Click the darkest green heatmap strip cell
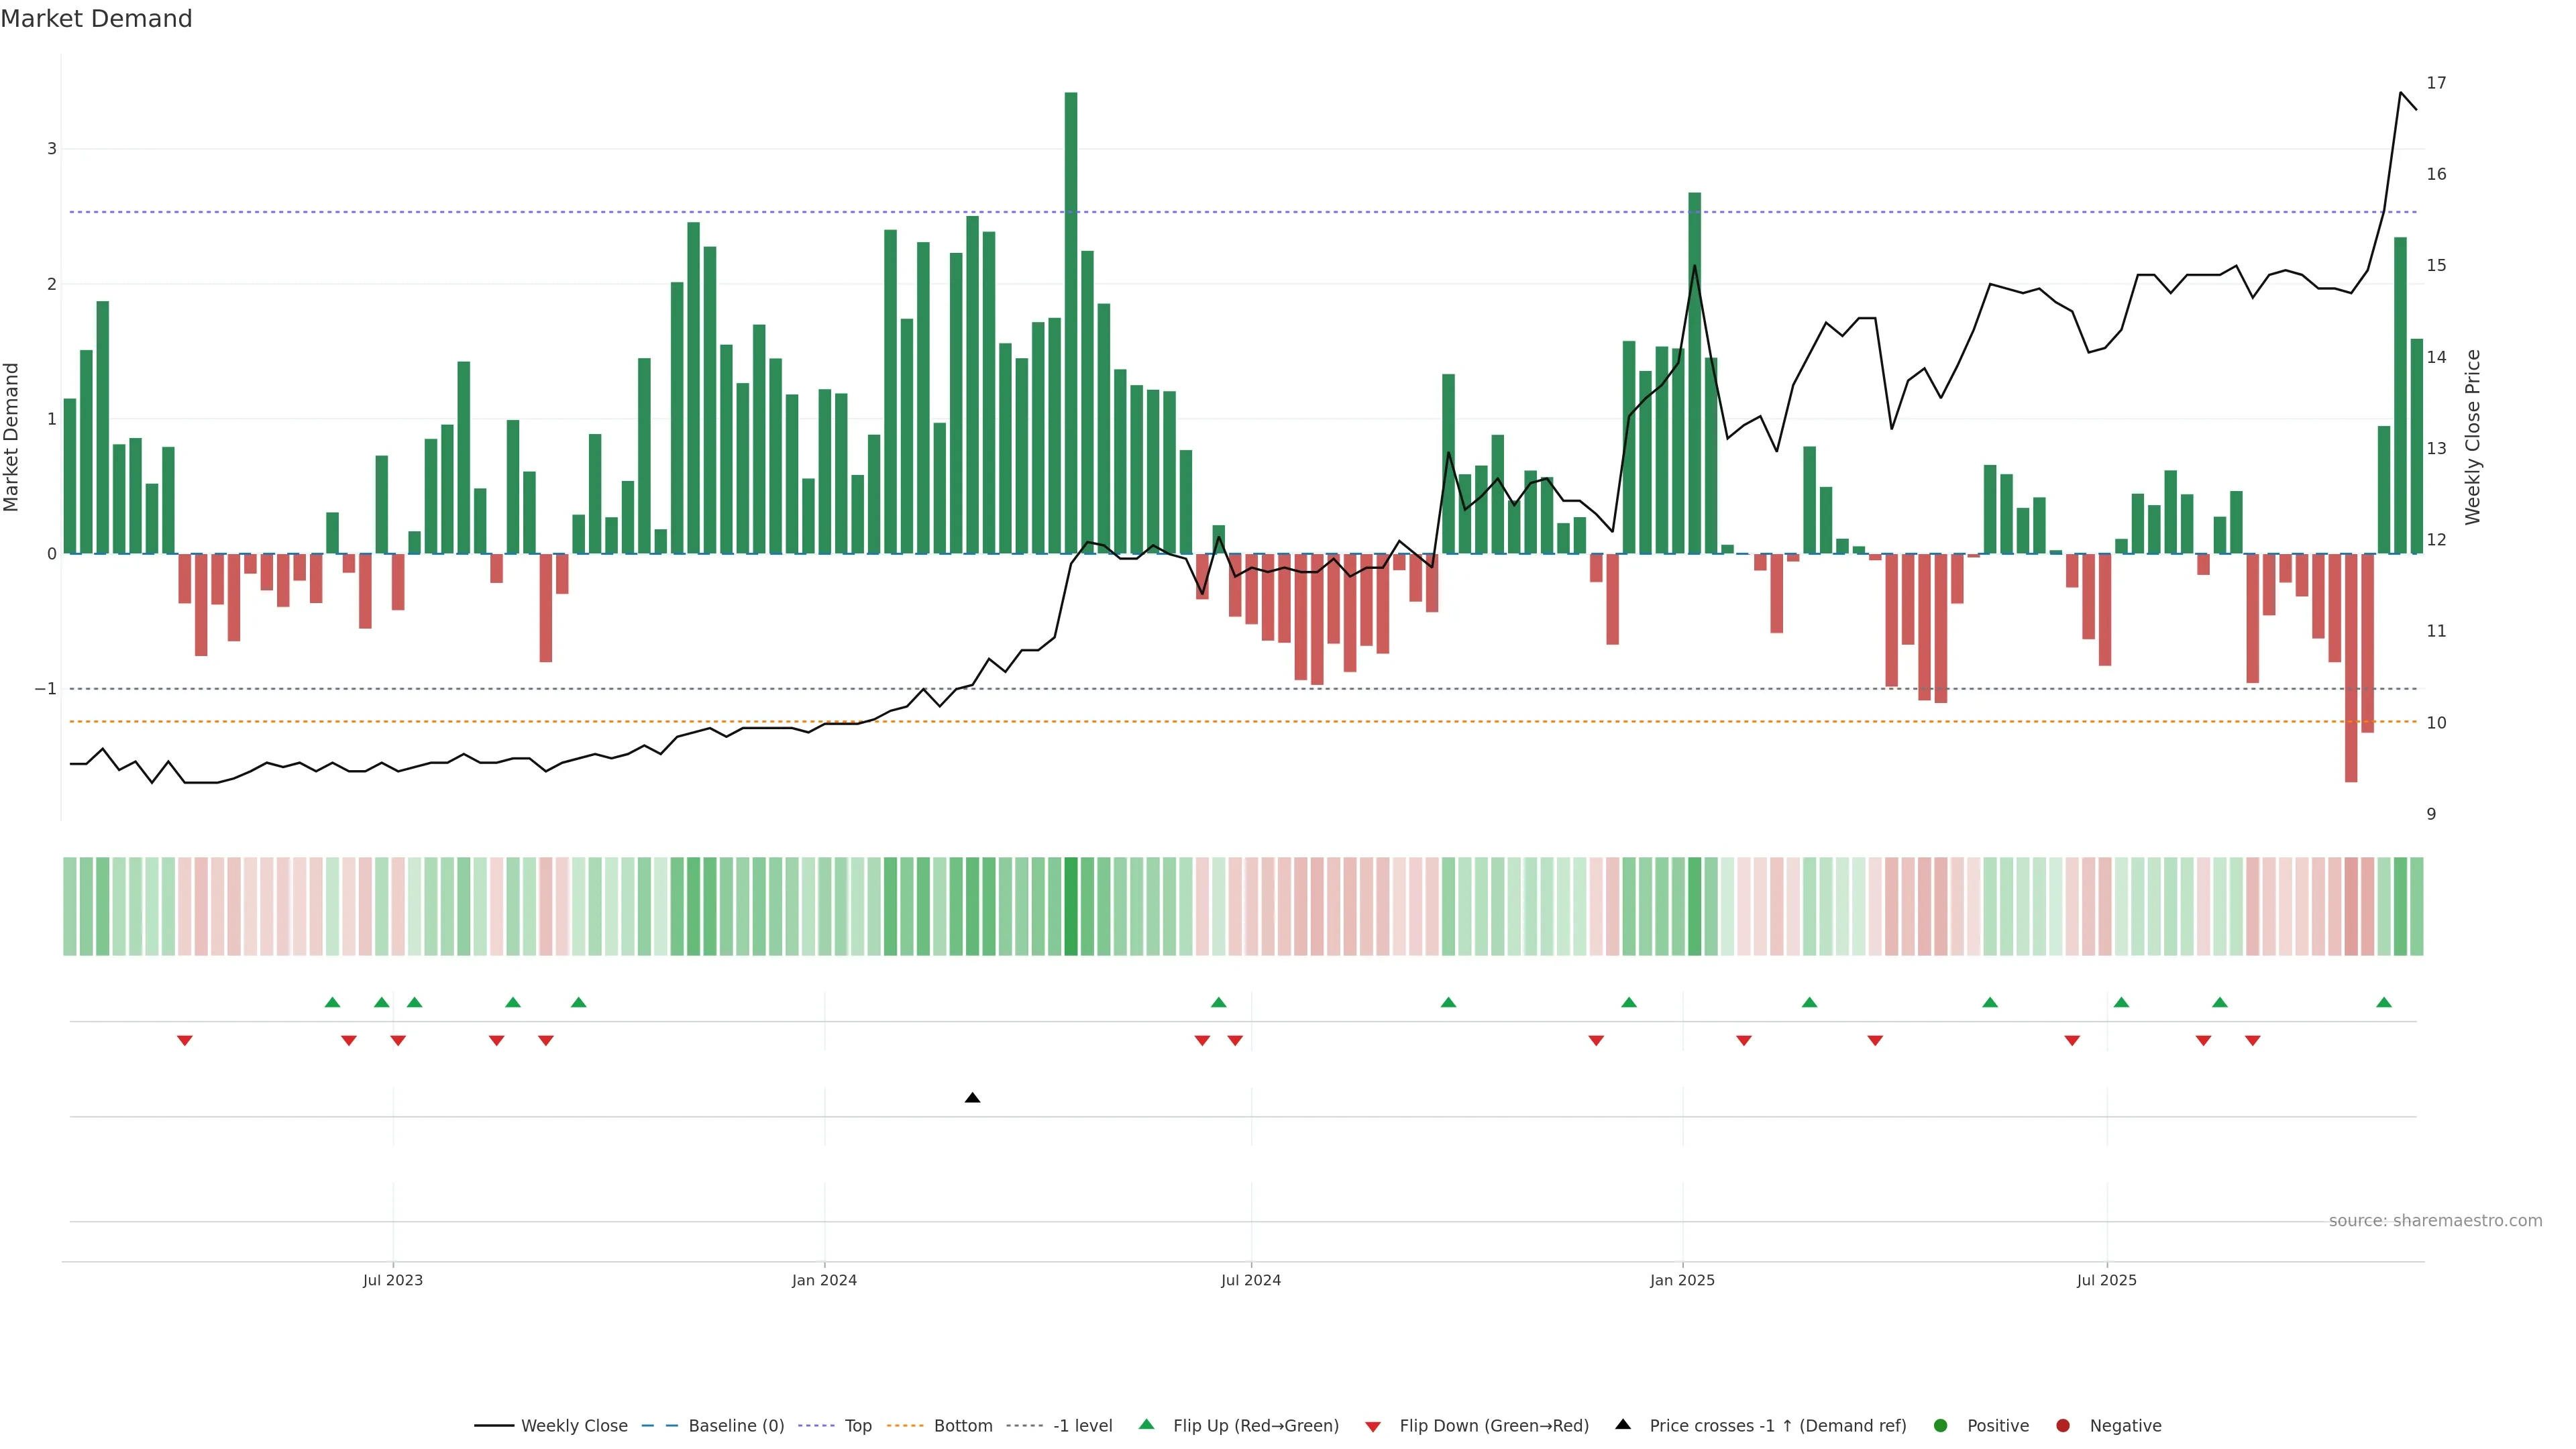2576x1449 pixels. (x=1071, y=906)
